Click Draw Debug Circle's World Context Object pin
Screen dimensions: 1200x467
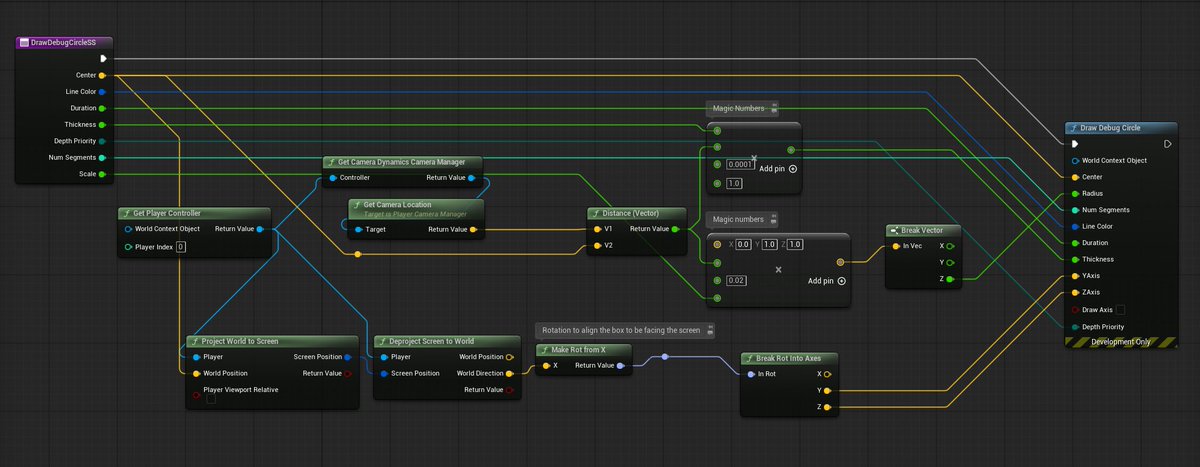(1075, 160)
